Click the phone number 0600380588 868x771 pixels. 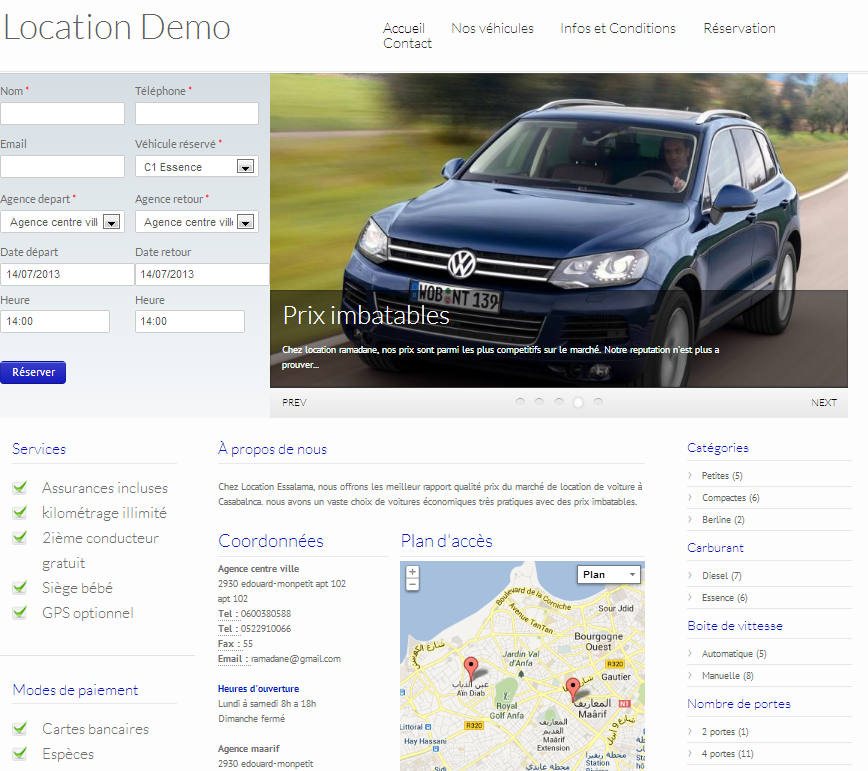tap(266, 614)
